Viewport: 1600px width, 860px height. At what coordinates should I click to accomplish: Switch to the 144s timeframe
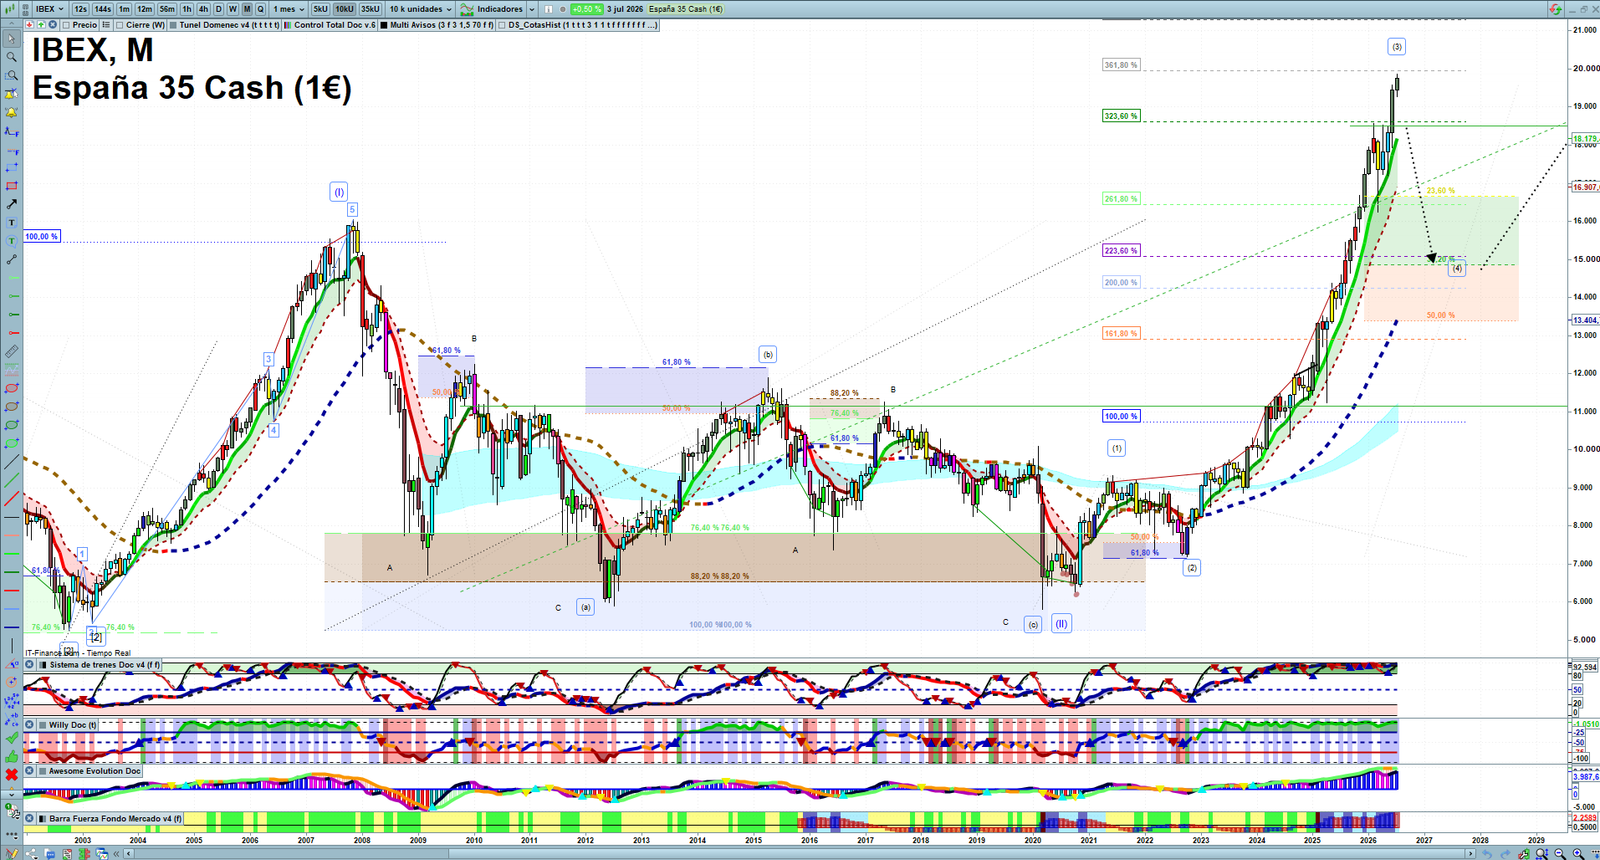(103, 9)
